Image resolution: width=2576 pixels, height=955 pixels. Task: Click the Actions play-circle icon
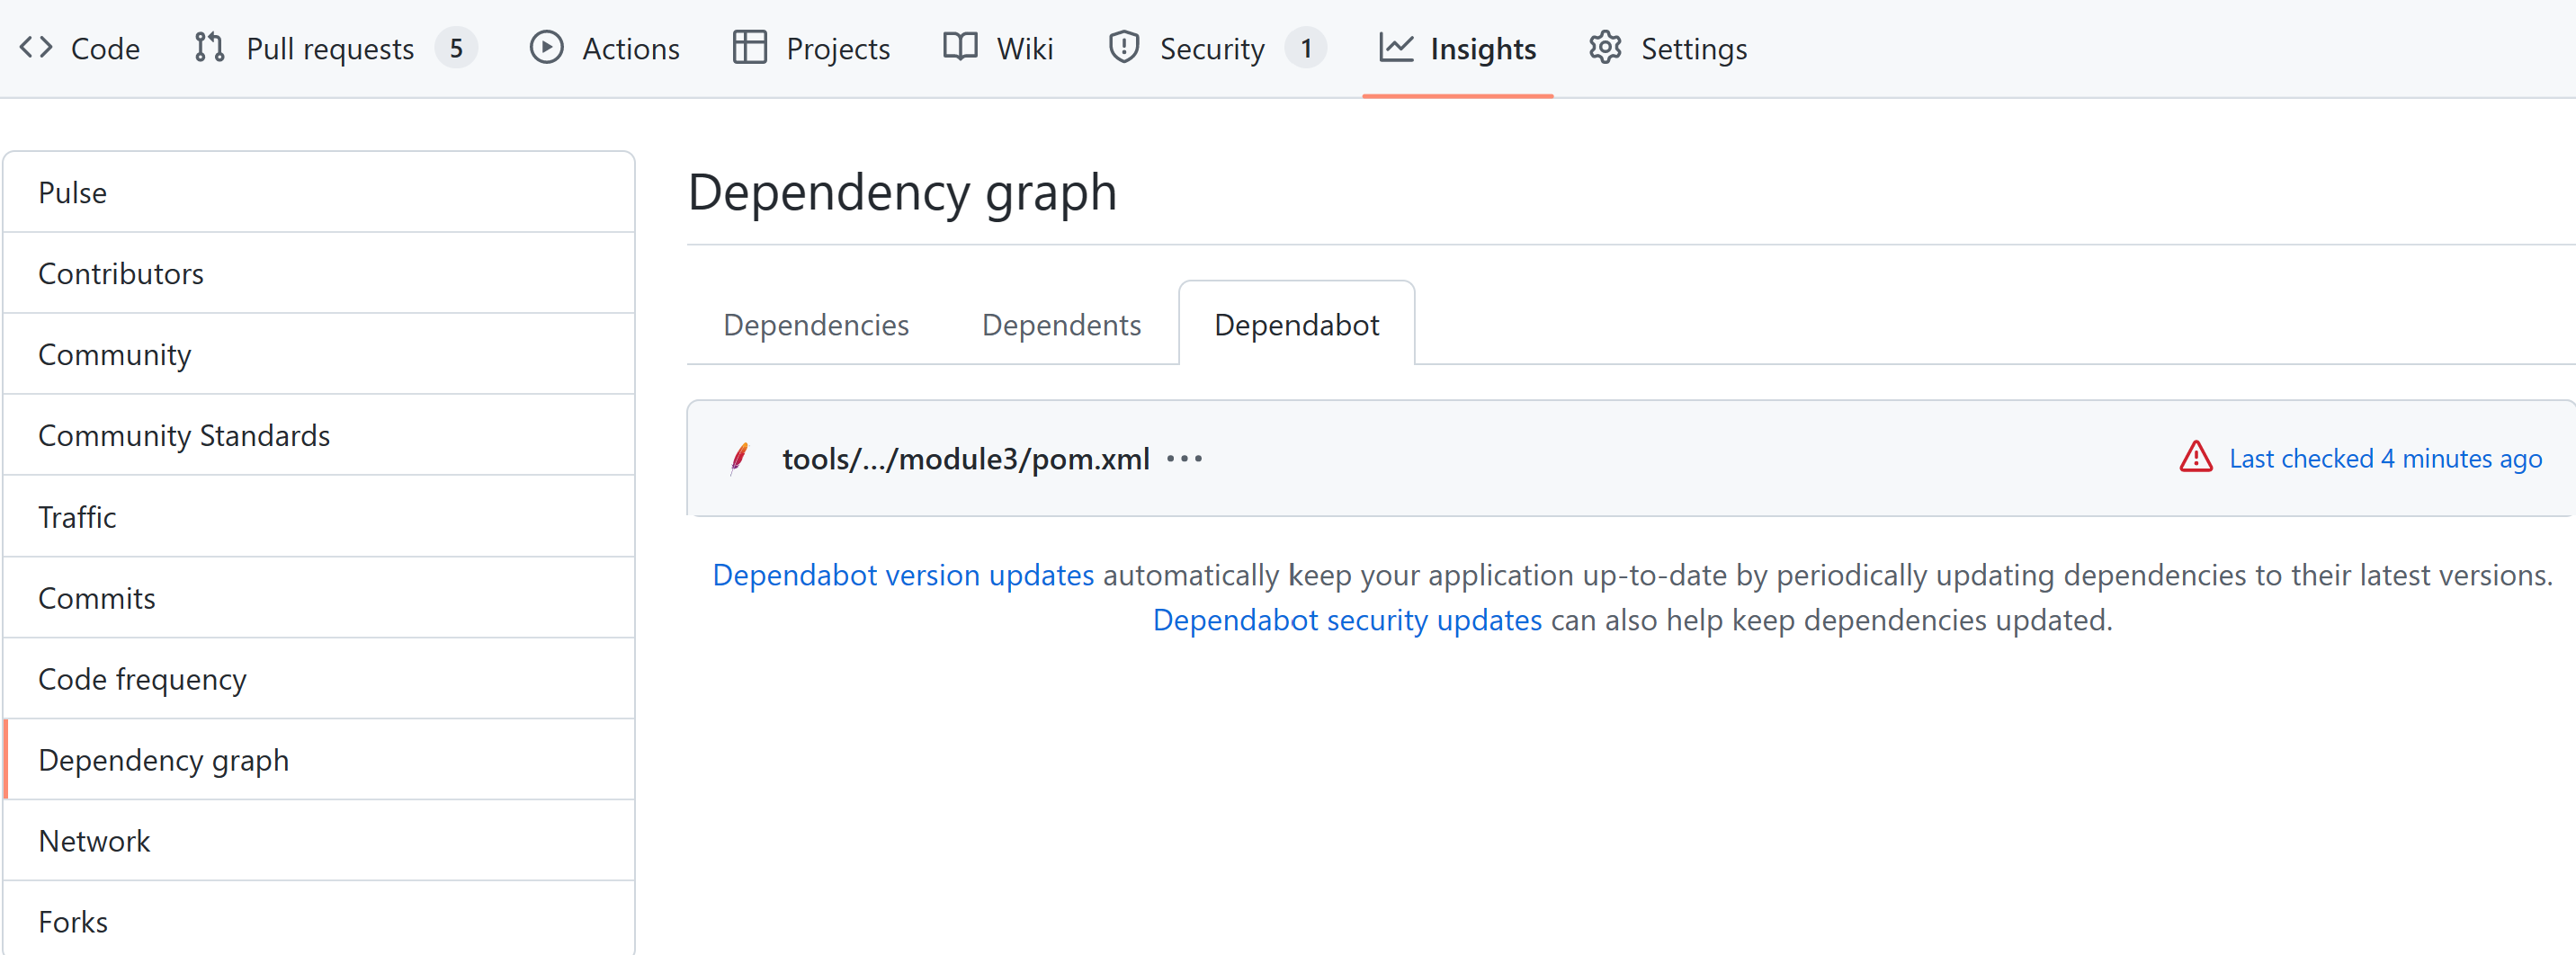pos(546,47)
